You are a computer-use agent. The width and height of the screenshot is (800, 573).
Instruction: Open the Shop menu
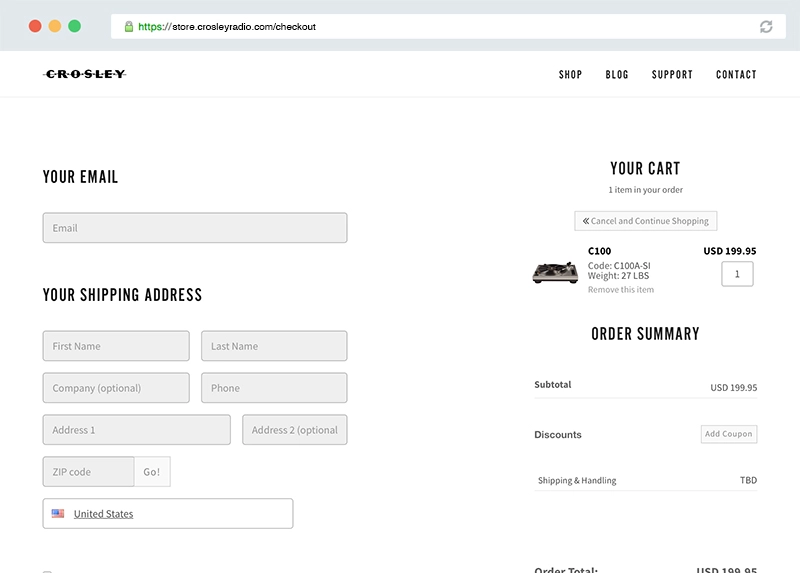click(570, 75)
